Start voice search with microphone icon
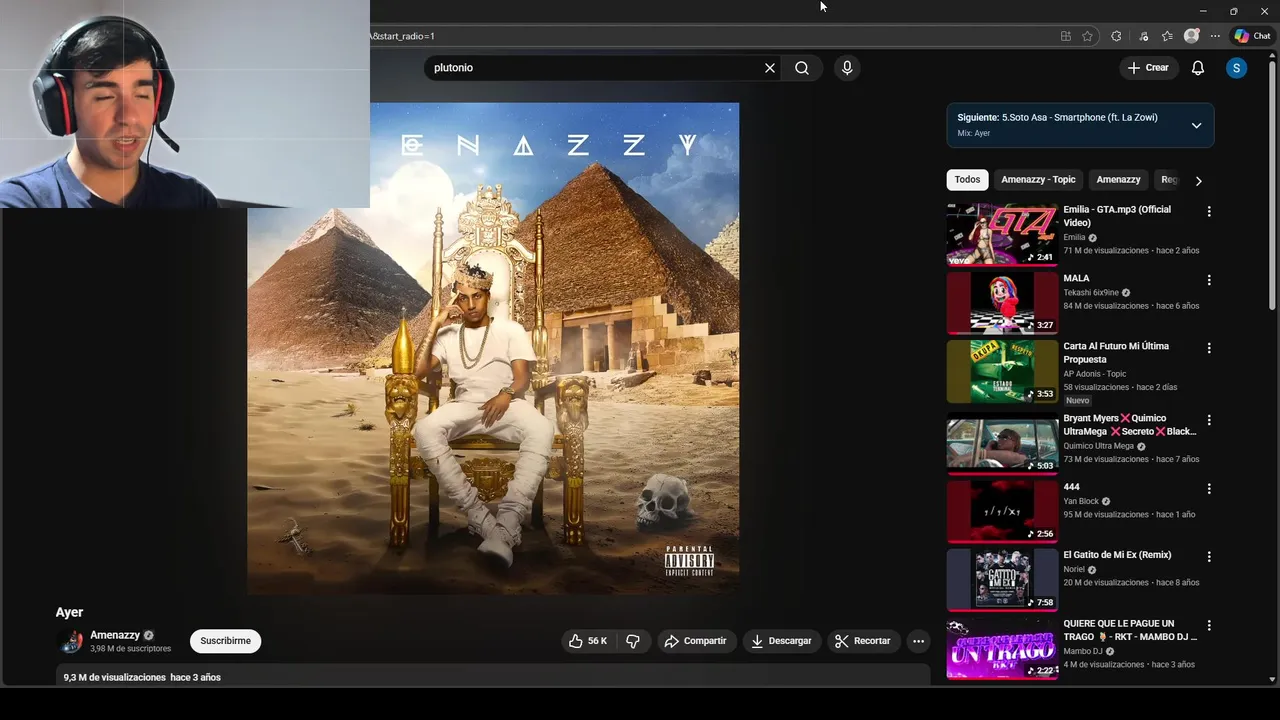Screen dimensions: 1280x720 (x=847, y=68)
